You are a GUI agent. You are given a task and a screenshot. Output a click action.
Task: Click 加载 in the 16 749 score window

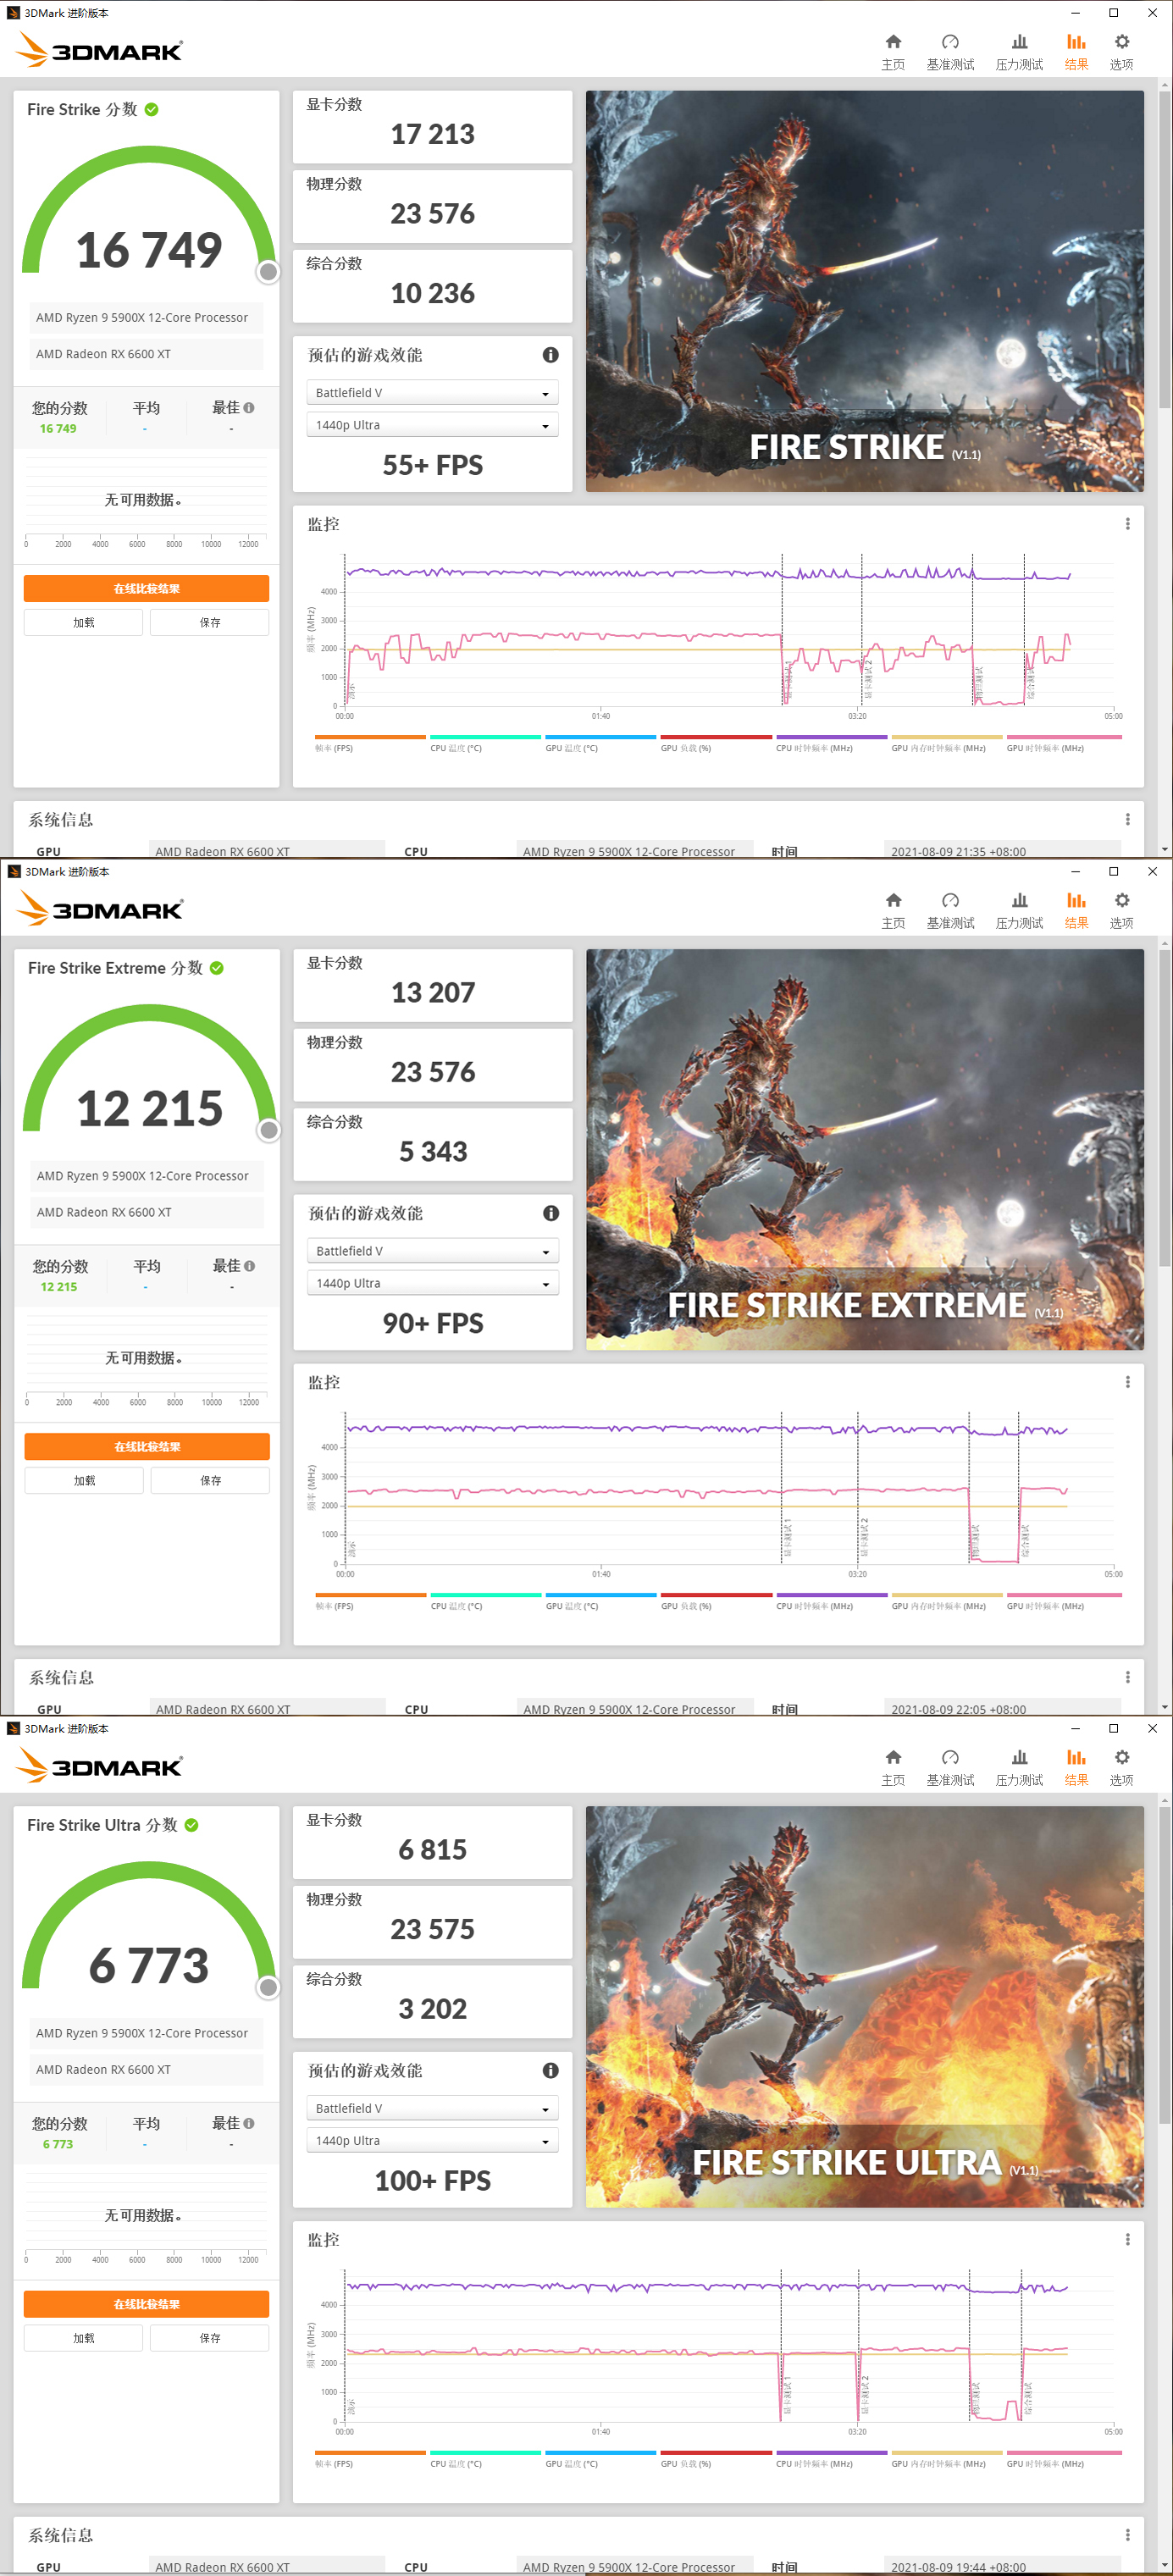(x=84, y=623)
